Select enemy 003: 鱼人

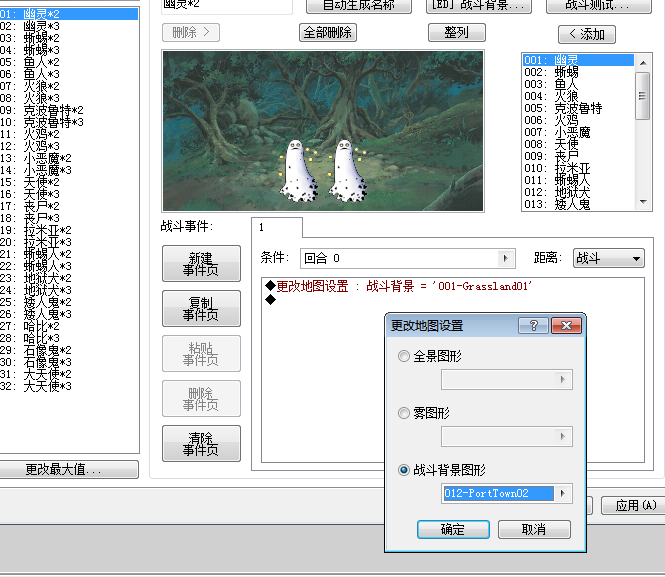point(578,84)
